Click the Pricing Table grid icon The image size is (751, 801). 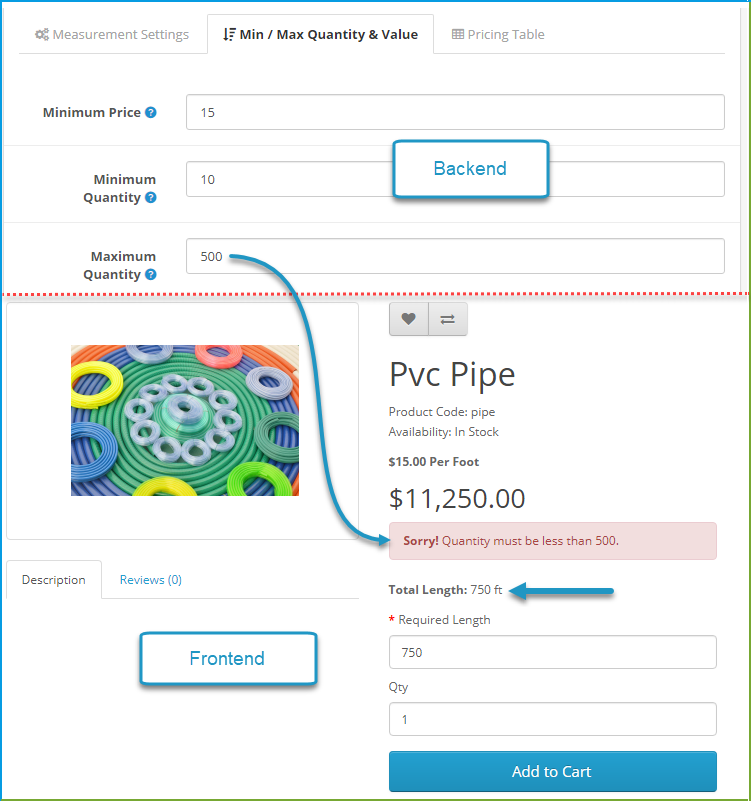click(458, 34)
